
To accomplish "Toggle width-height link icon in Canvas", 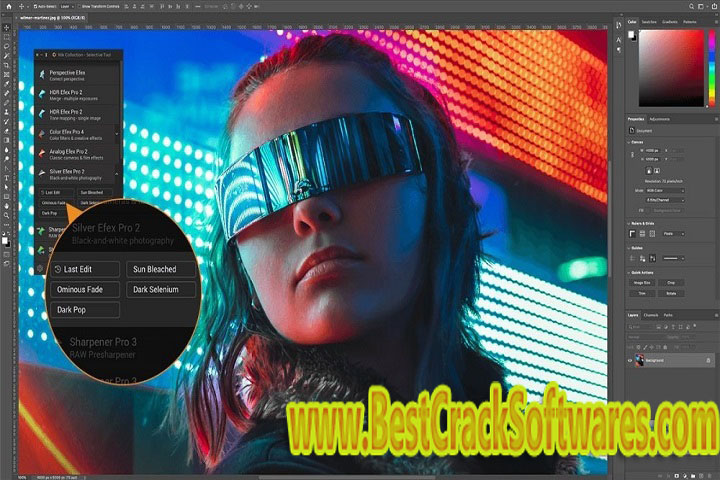I will click(632, 155).
